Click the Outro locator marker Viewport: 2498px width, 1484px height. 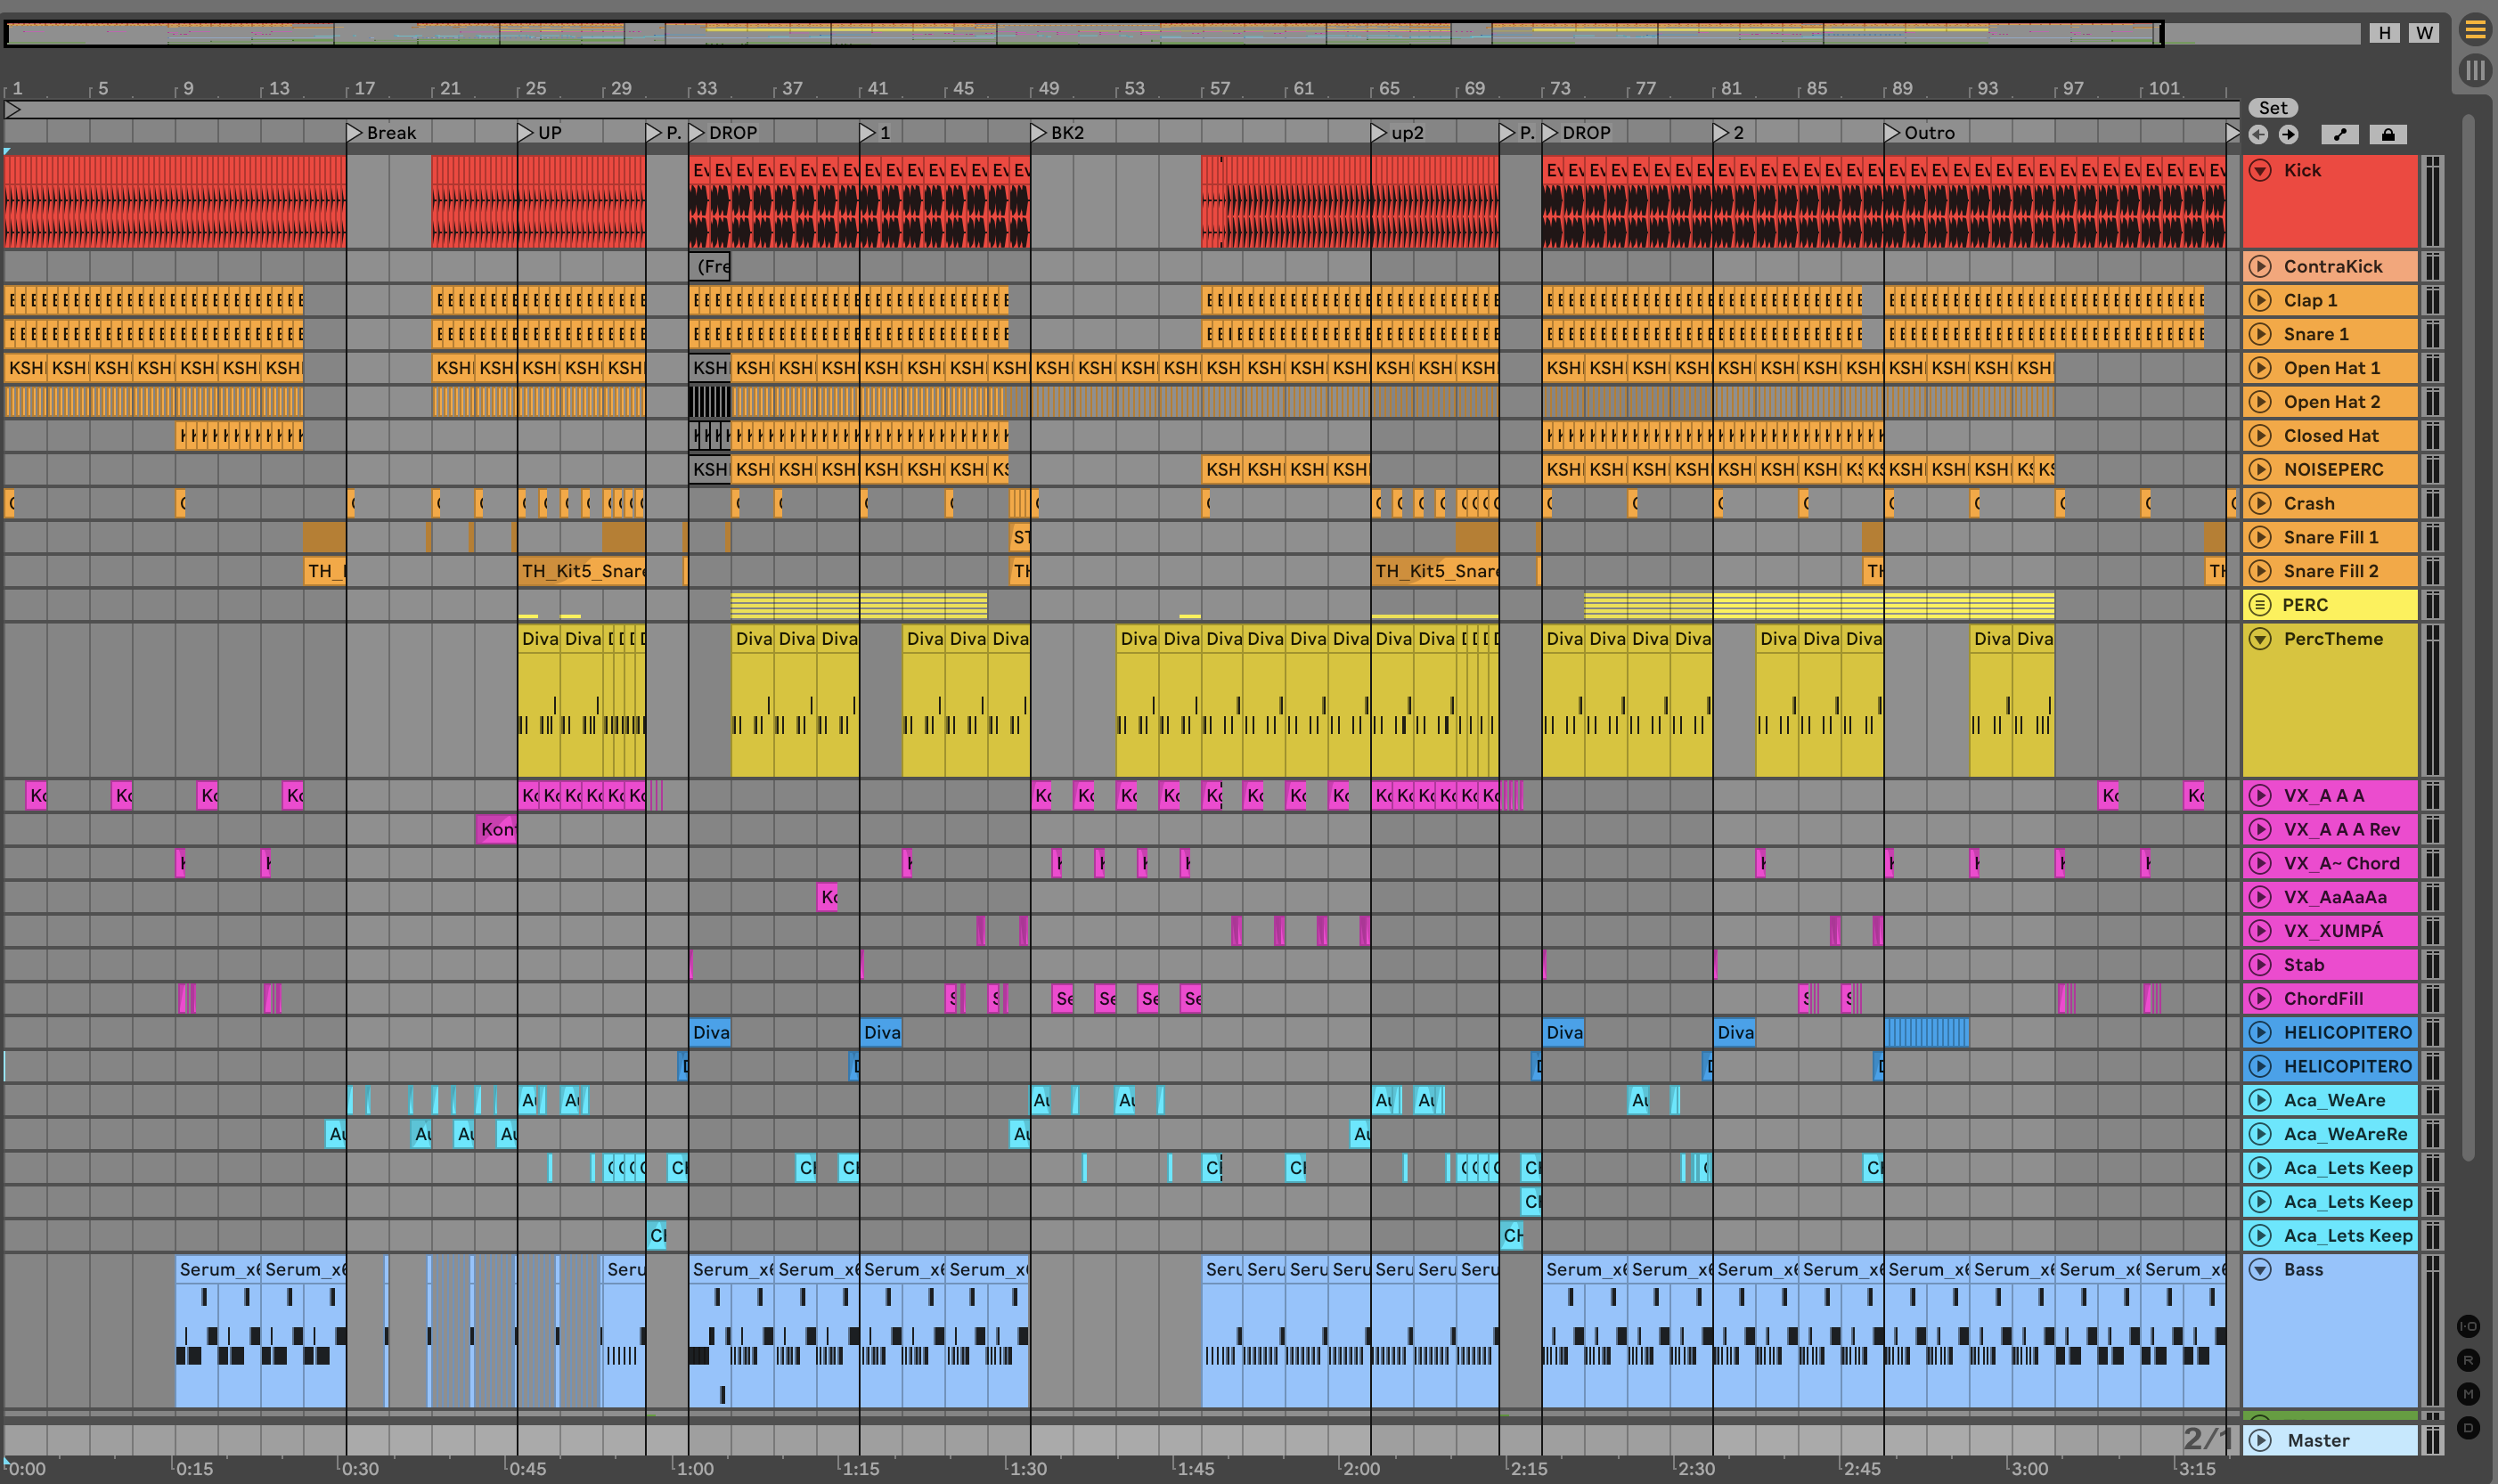tap(1892, 133)
